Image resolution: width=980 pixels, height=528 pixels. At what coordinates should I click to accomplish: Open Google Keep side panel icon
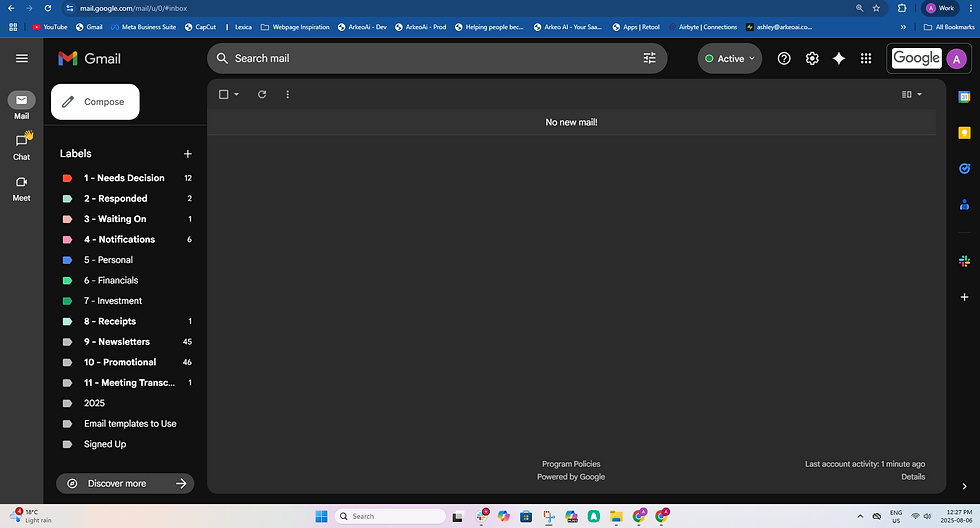[x=964, y=132]
